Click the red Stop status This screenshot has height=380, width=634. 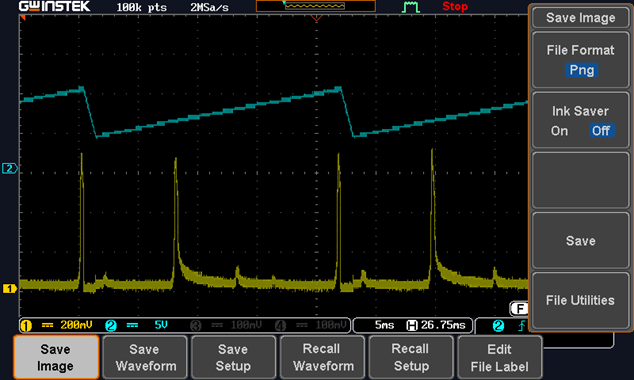[x=455, y=6]
